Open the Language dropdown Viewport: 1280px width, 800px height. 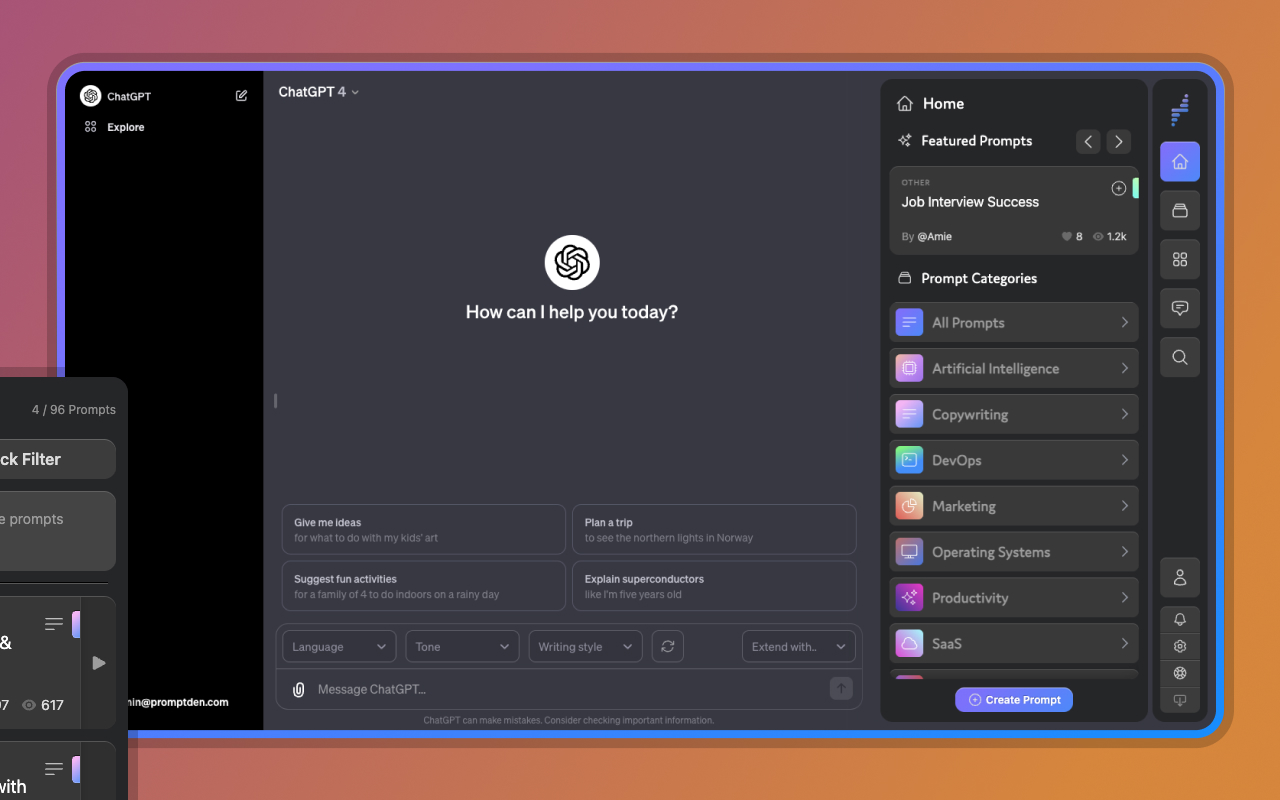click(x=338, y=646)
